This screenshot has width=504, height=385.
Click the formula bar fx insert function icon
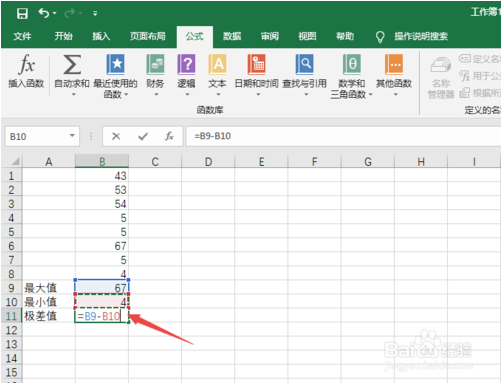[169, 136]
